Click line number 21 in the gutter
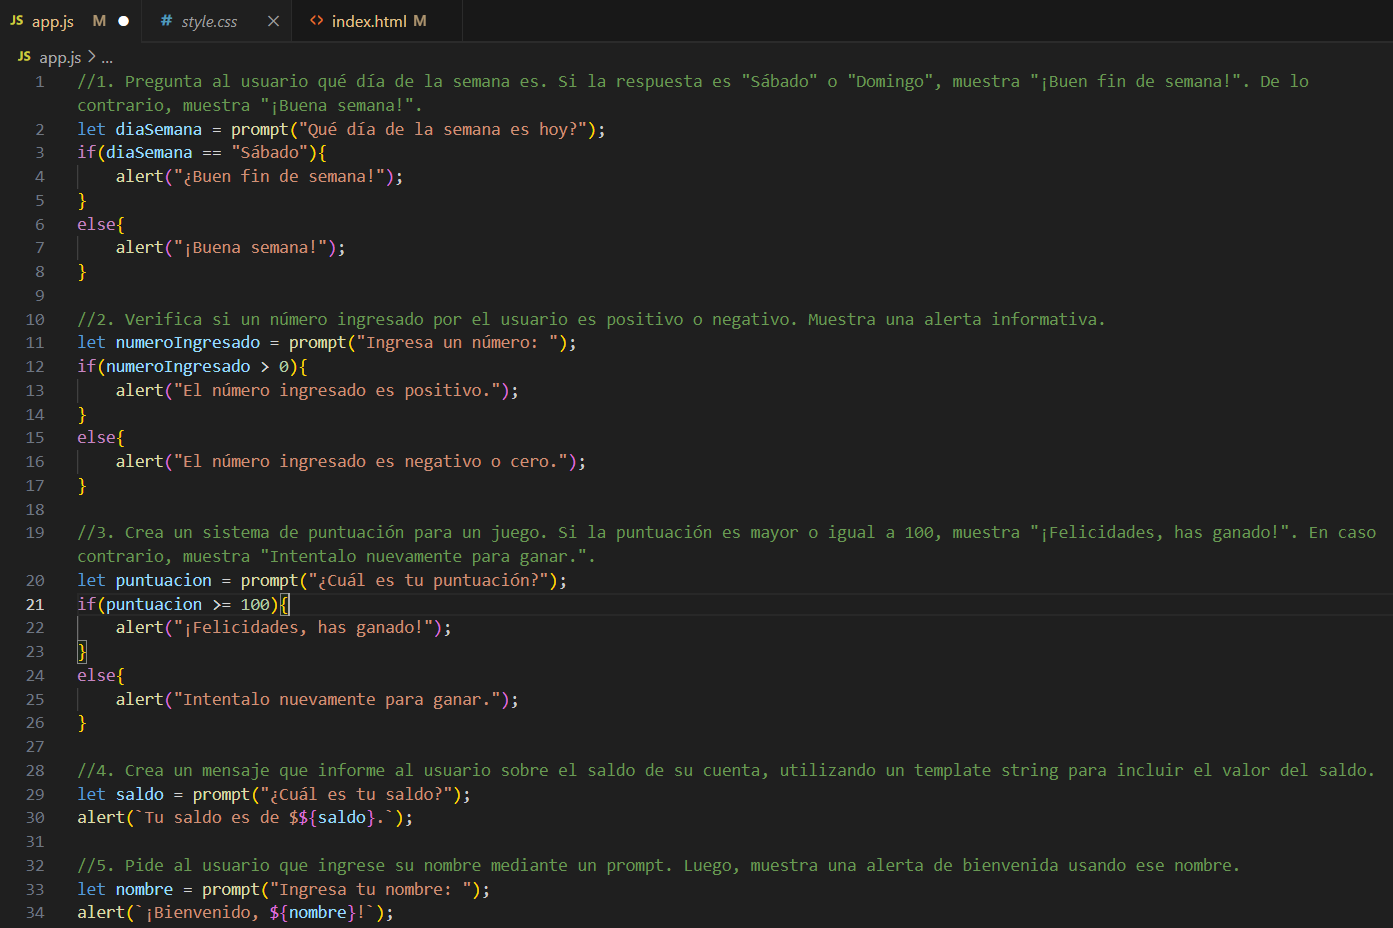This screenshot has width=1393, height=928. pyautogui.click(x=35, y=604)
